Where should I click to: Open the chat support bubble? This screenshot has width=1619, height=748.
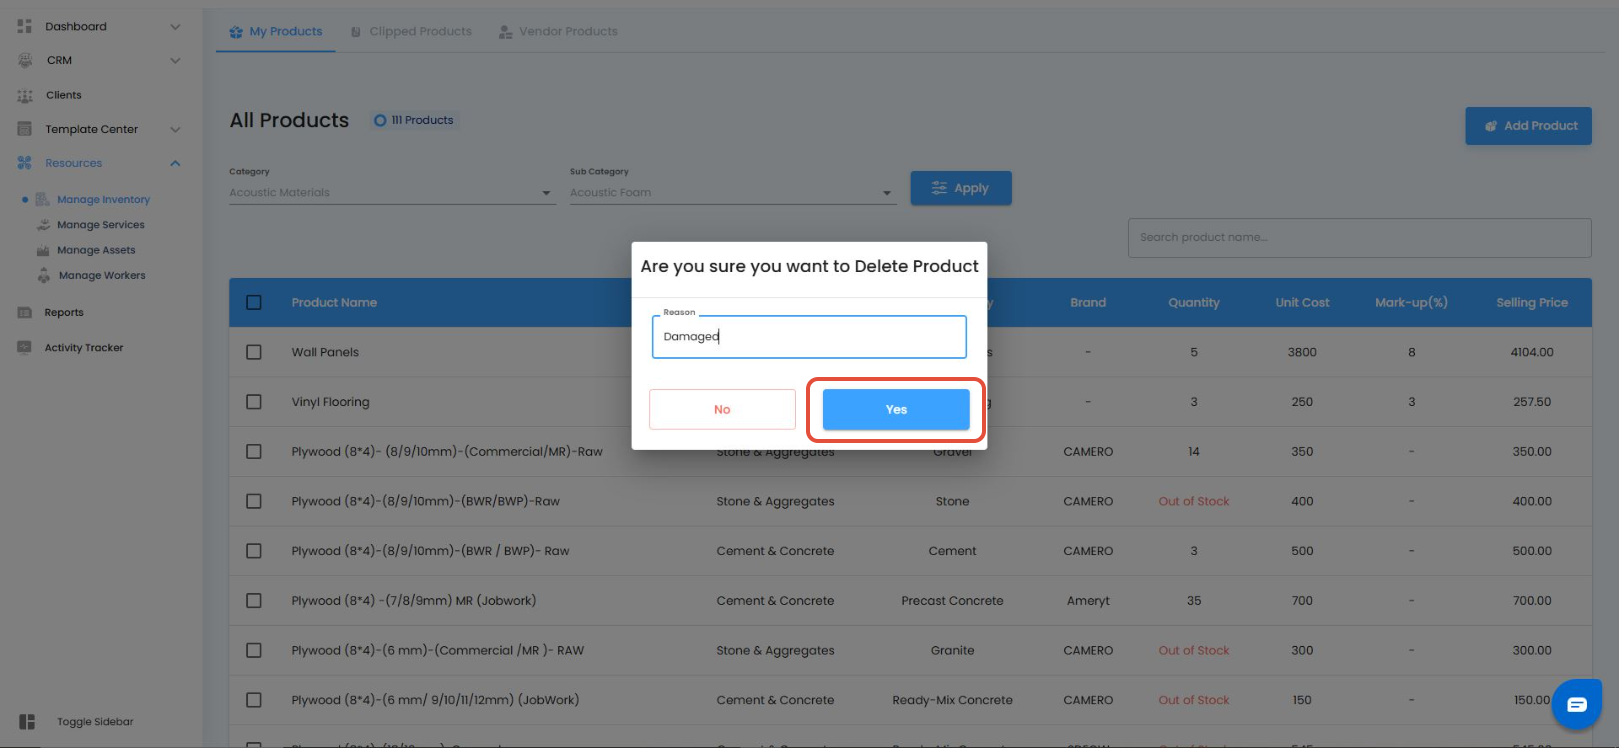pyautogui.click(x=1576, y=704)
